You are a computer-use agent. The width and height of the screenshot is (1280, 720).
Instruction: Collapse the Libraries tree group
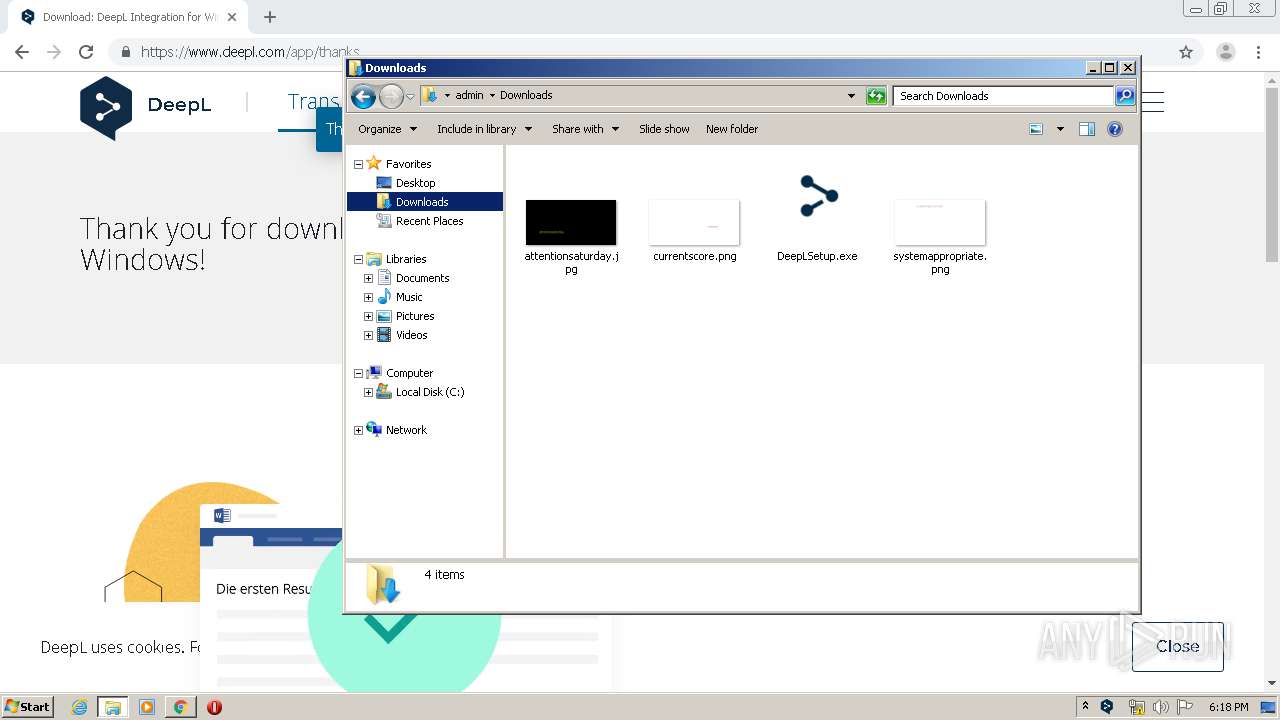pos(358,259)
